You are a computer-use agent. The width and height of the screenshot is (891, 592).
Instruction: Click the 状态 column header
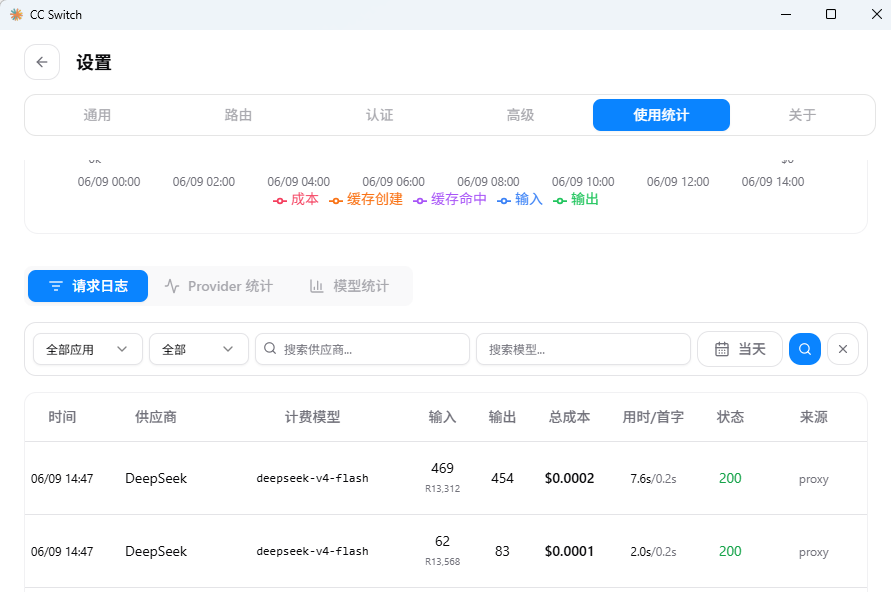pyautogui.click(x=730, y=417)
